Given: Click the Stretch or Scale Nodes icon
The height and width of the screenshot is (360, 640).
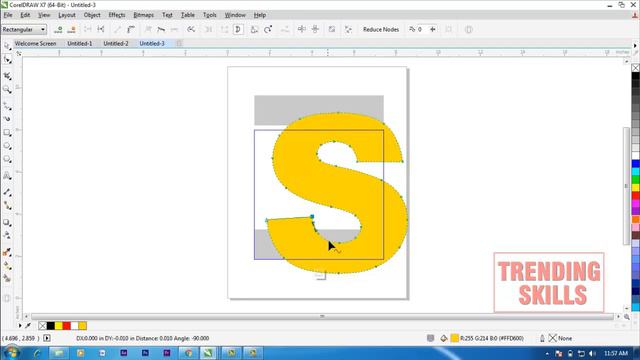Looking at the screenshot, I should tap(254, 29).
